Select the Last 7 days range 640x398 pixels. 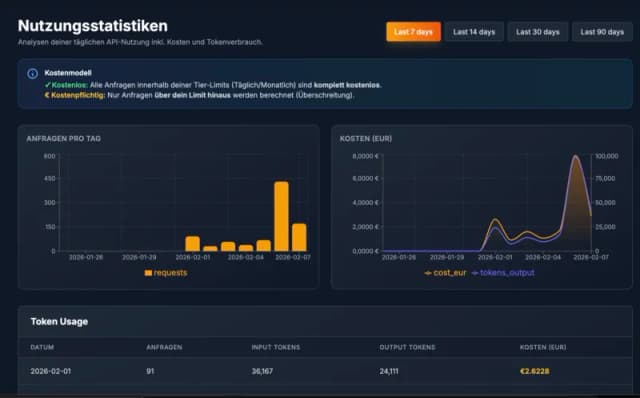(413, 32)
